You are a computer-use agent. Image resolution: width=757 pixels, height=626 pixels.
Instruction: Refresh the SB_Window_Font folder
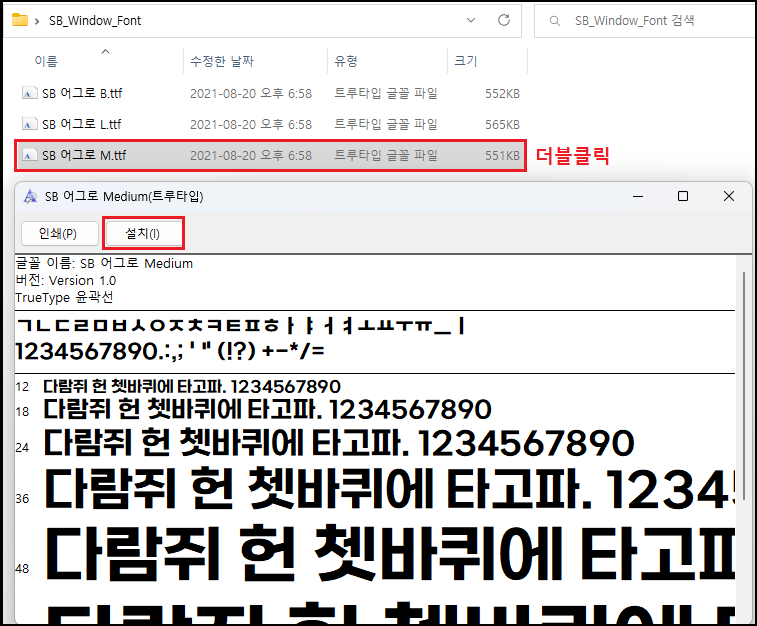tap(504, 20)
